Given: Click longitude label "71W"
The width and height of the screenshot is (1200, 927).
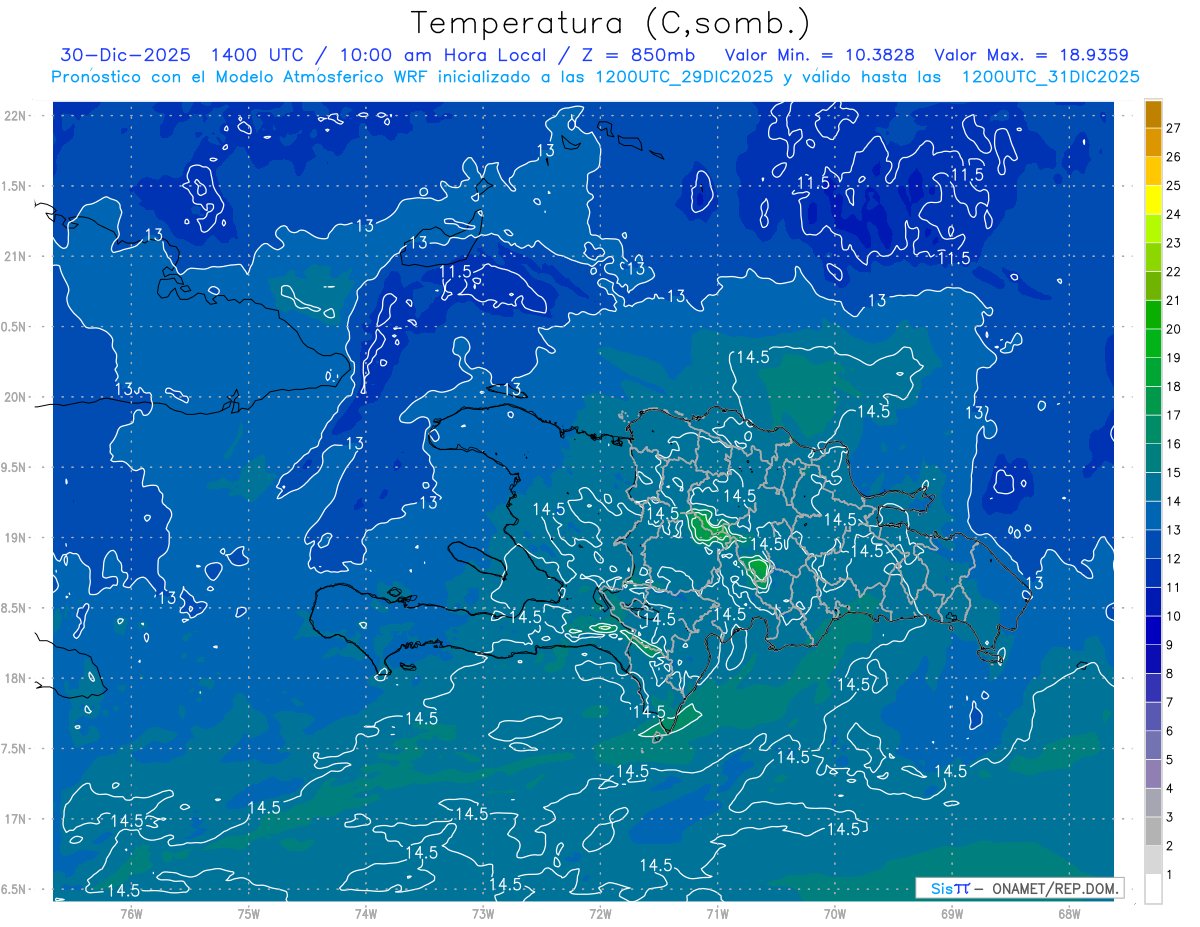Looking at the screenshot, I should (717, 914).
